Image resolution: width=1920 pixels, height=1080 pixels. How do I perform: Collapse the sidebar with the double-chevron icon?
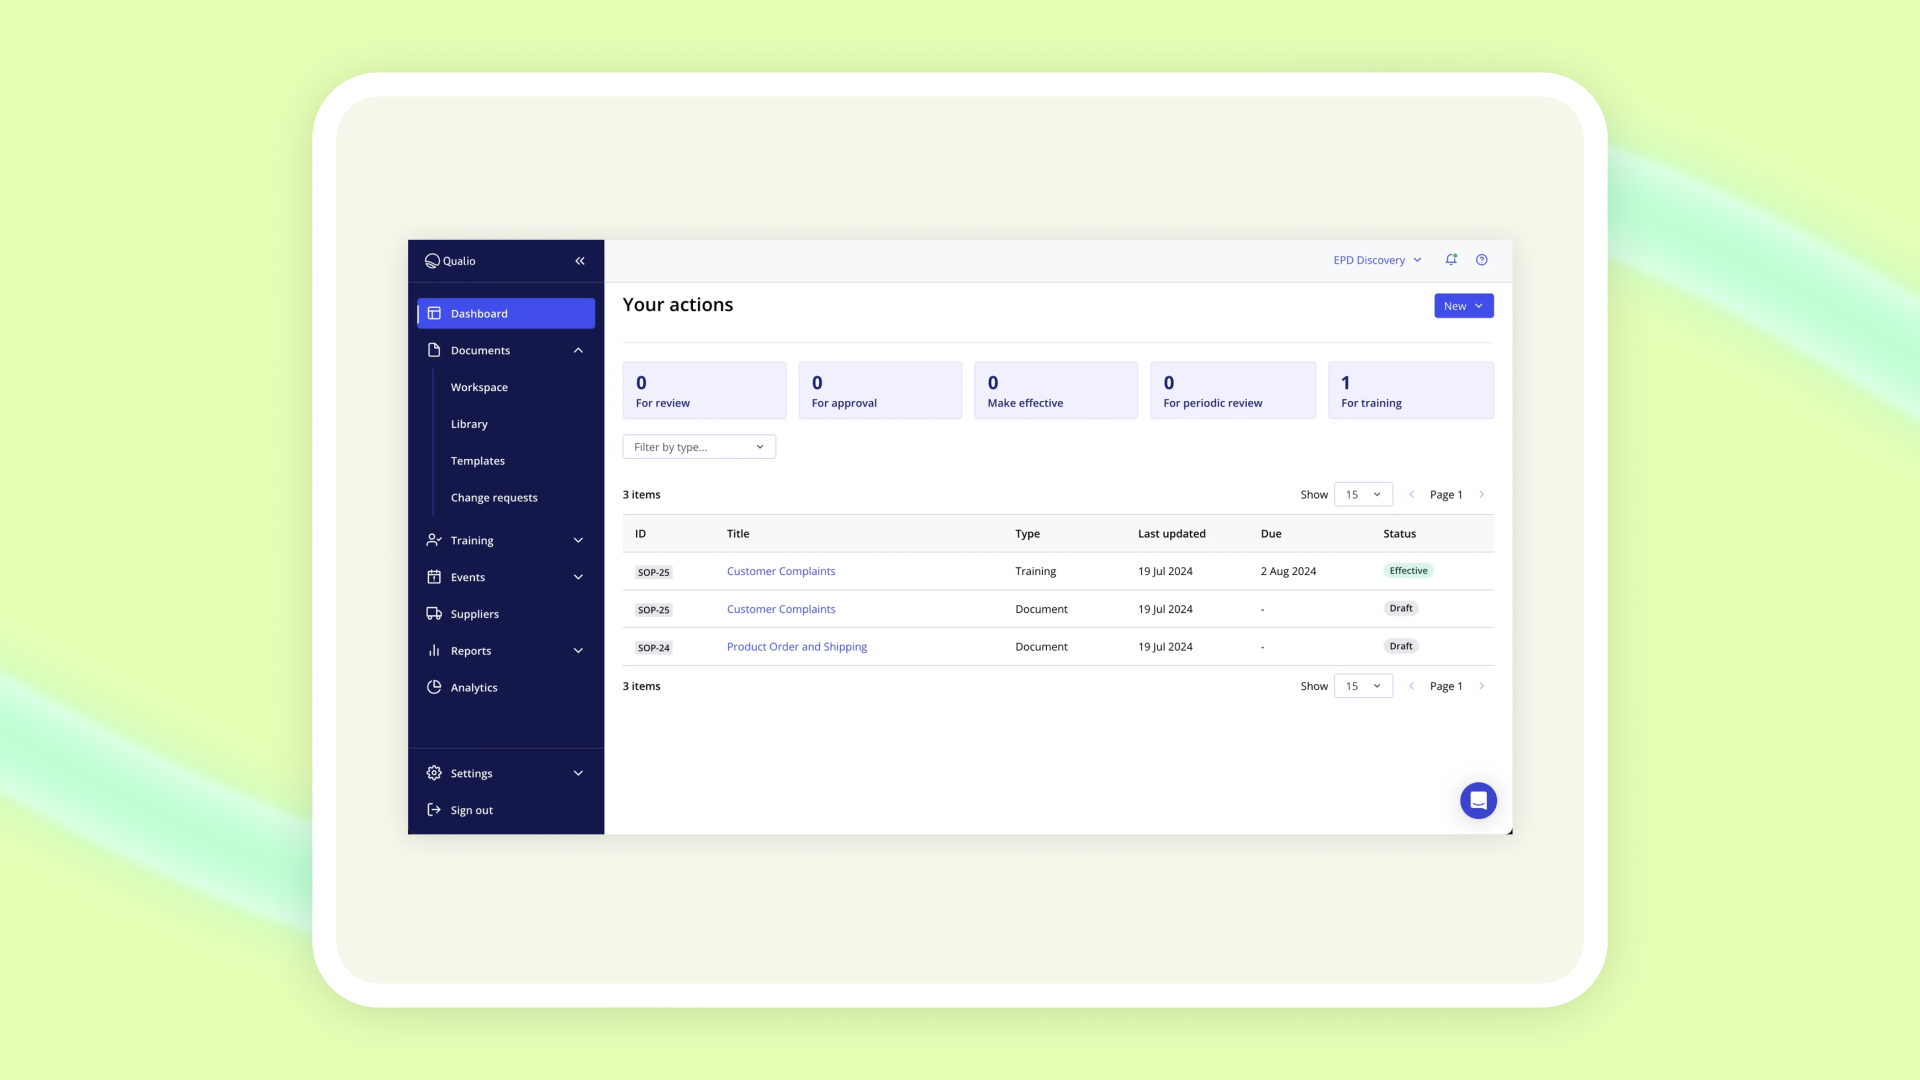pos(580,261)
